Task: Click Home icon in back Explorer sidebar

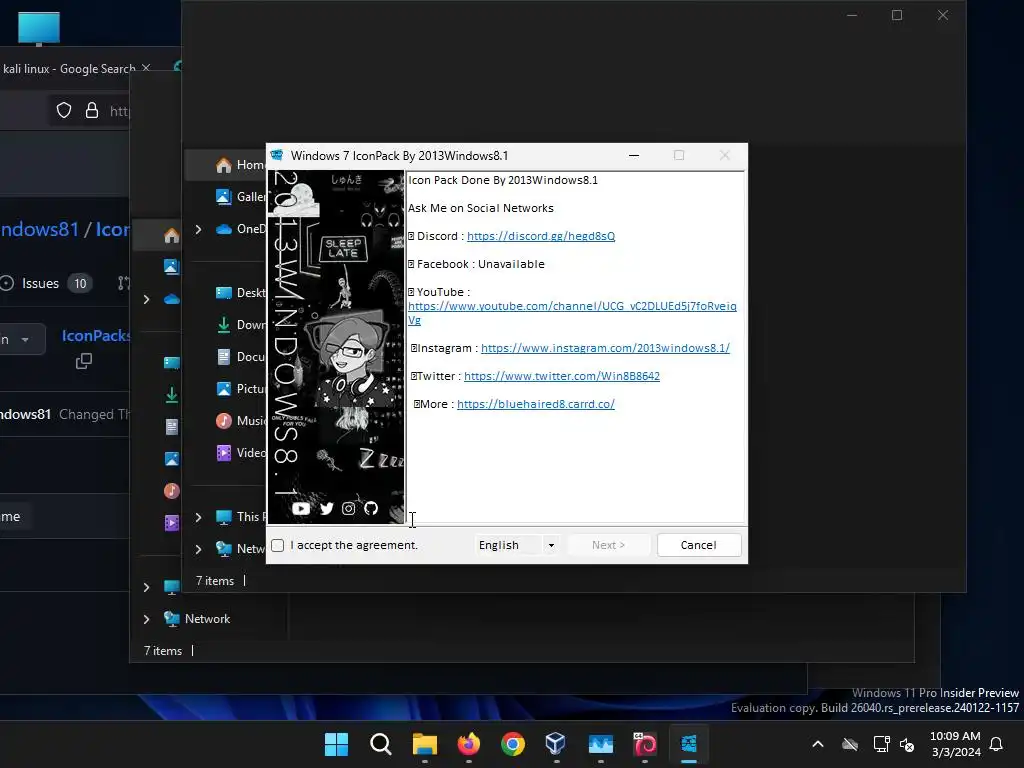Action: coord(172,236)
